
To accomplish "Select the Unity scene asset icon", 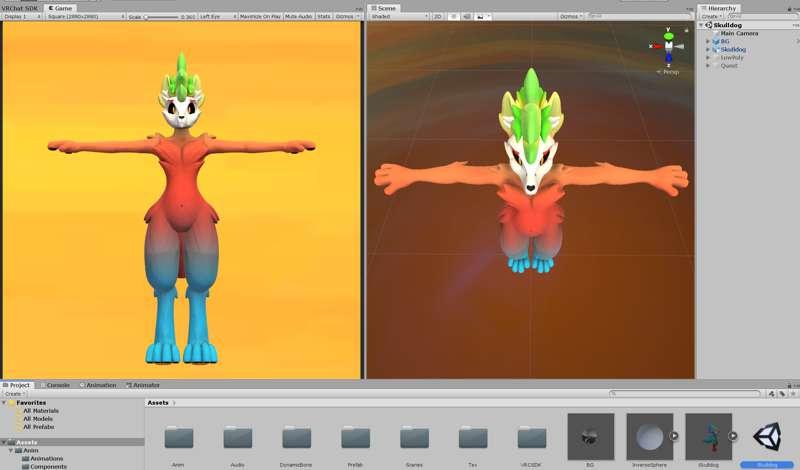I will (767, 437).
